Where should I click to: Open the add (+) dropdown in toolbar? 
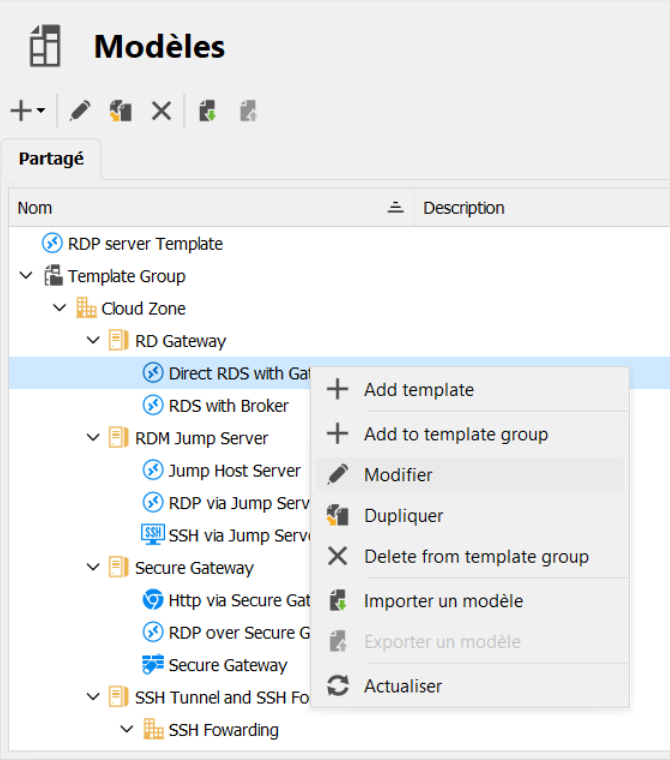pyautogui.click(x=27, y=111)
